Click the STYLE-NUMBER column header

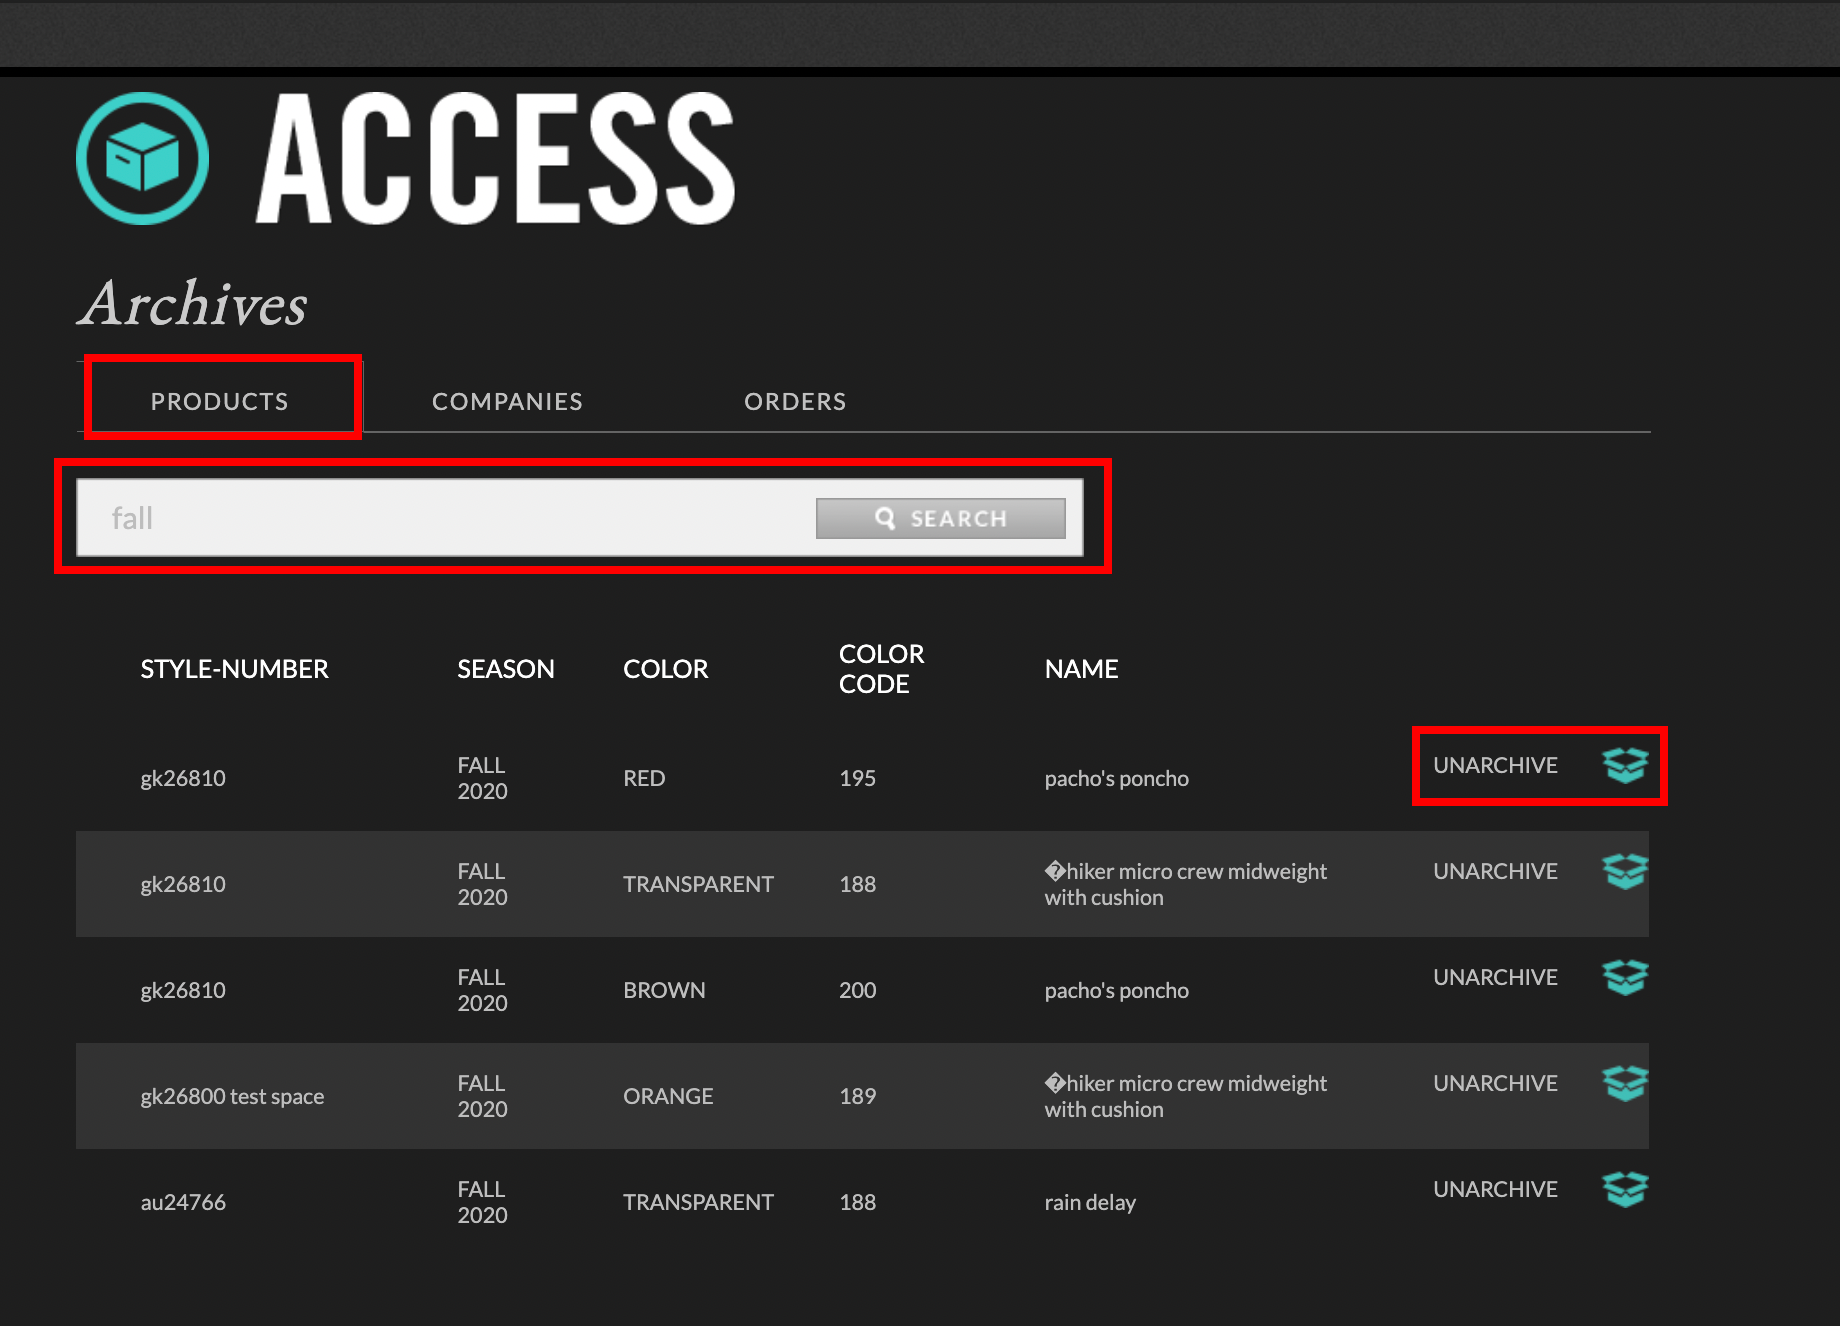(234, 669)
